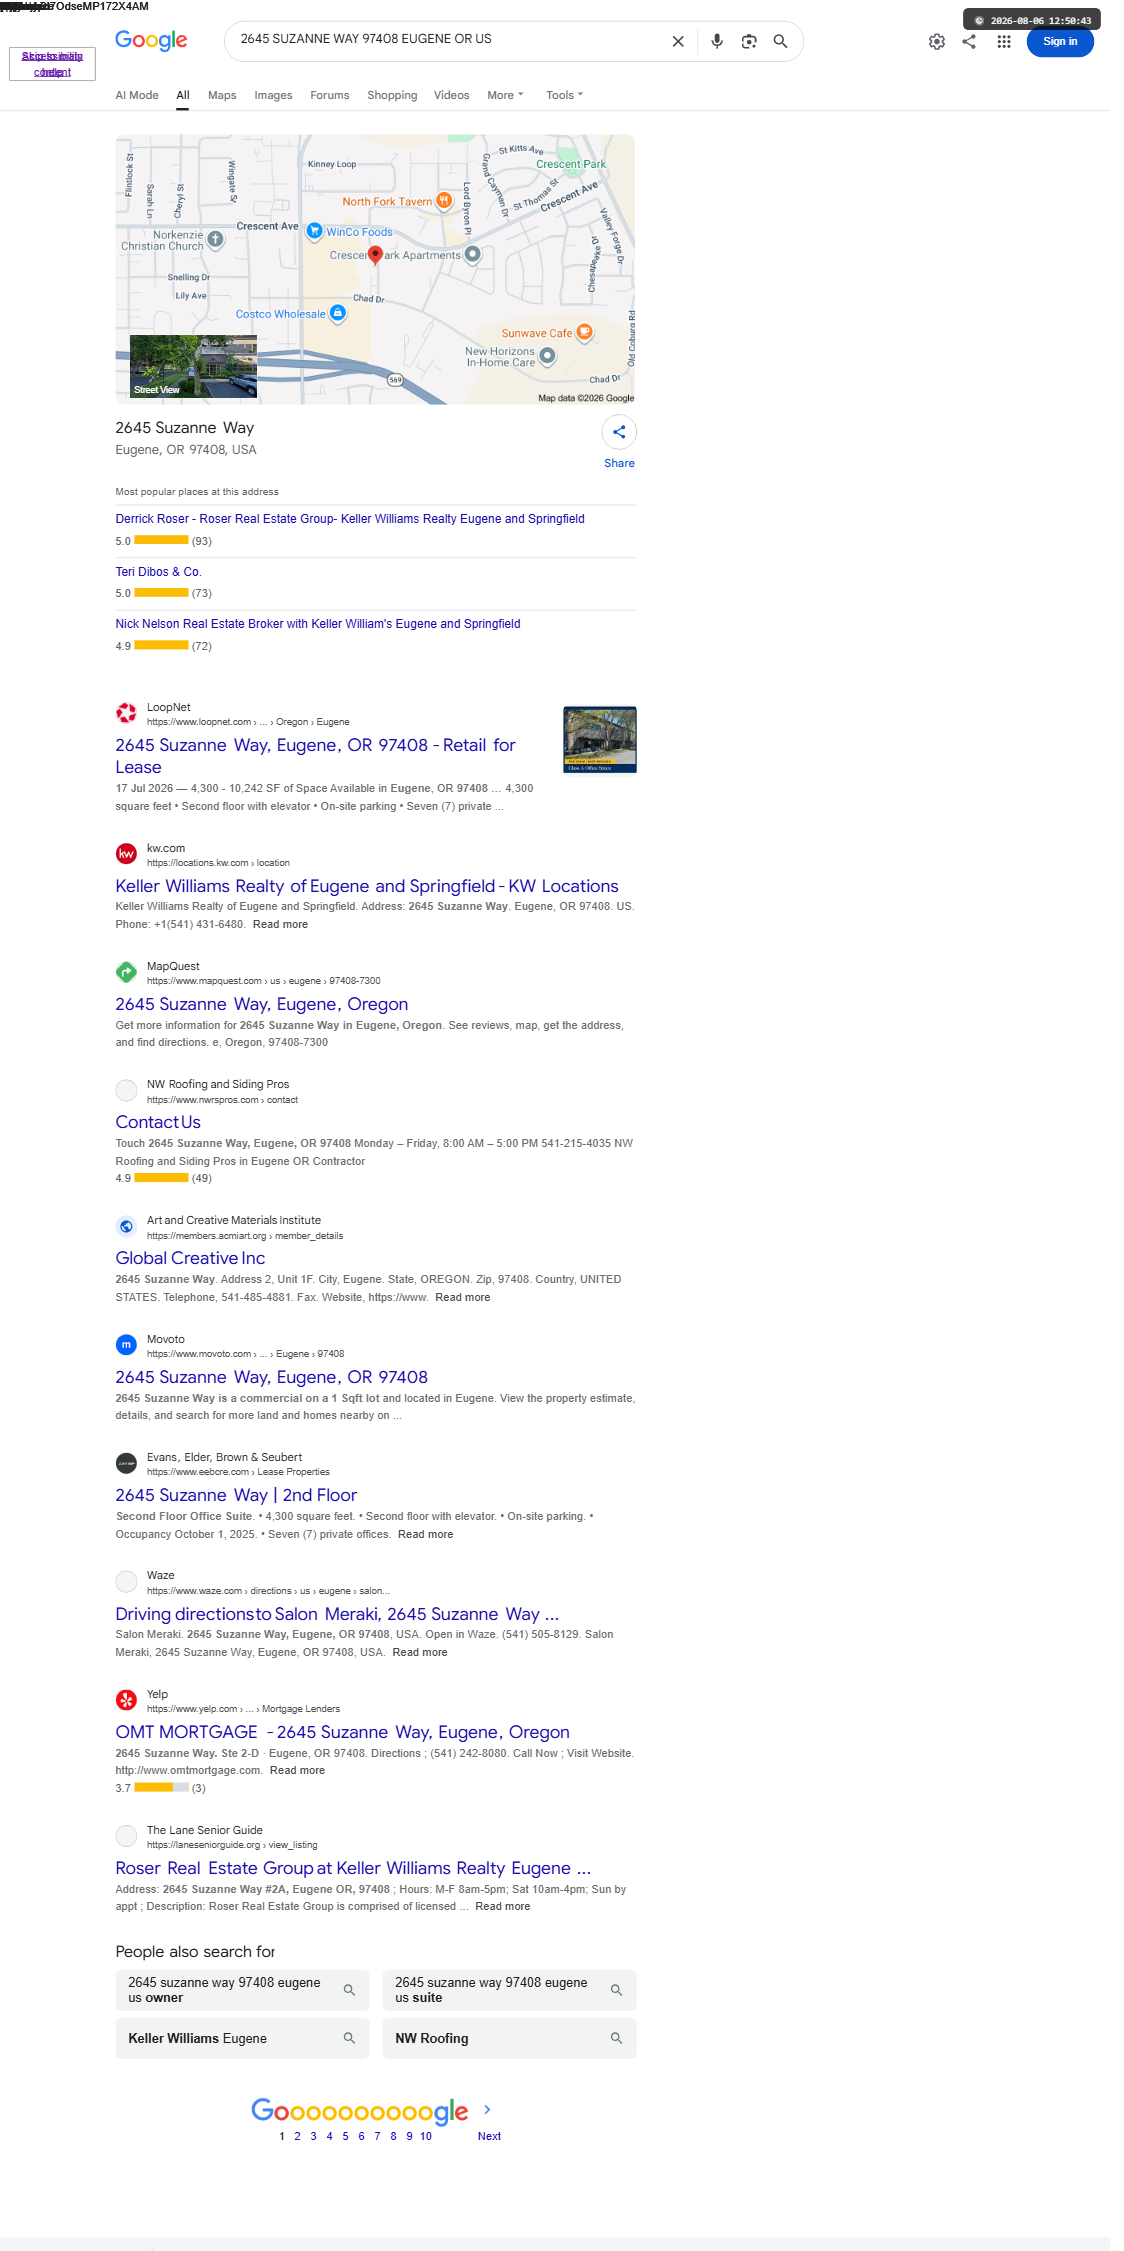1124x2251 pixels.
Task: Open OMT MORTGAGE Yelp result
Action: click(343, 1732)
